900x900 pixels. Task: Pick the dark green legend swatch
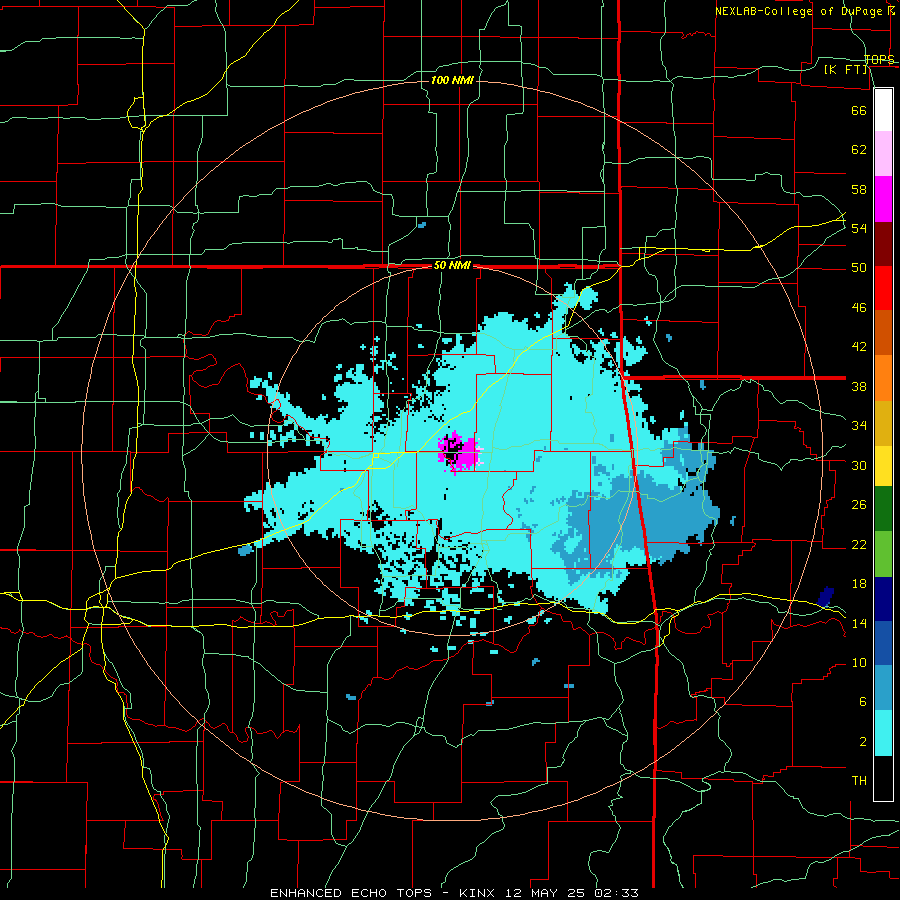883,509
